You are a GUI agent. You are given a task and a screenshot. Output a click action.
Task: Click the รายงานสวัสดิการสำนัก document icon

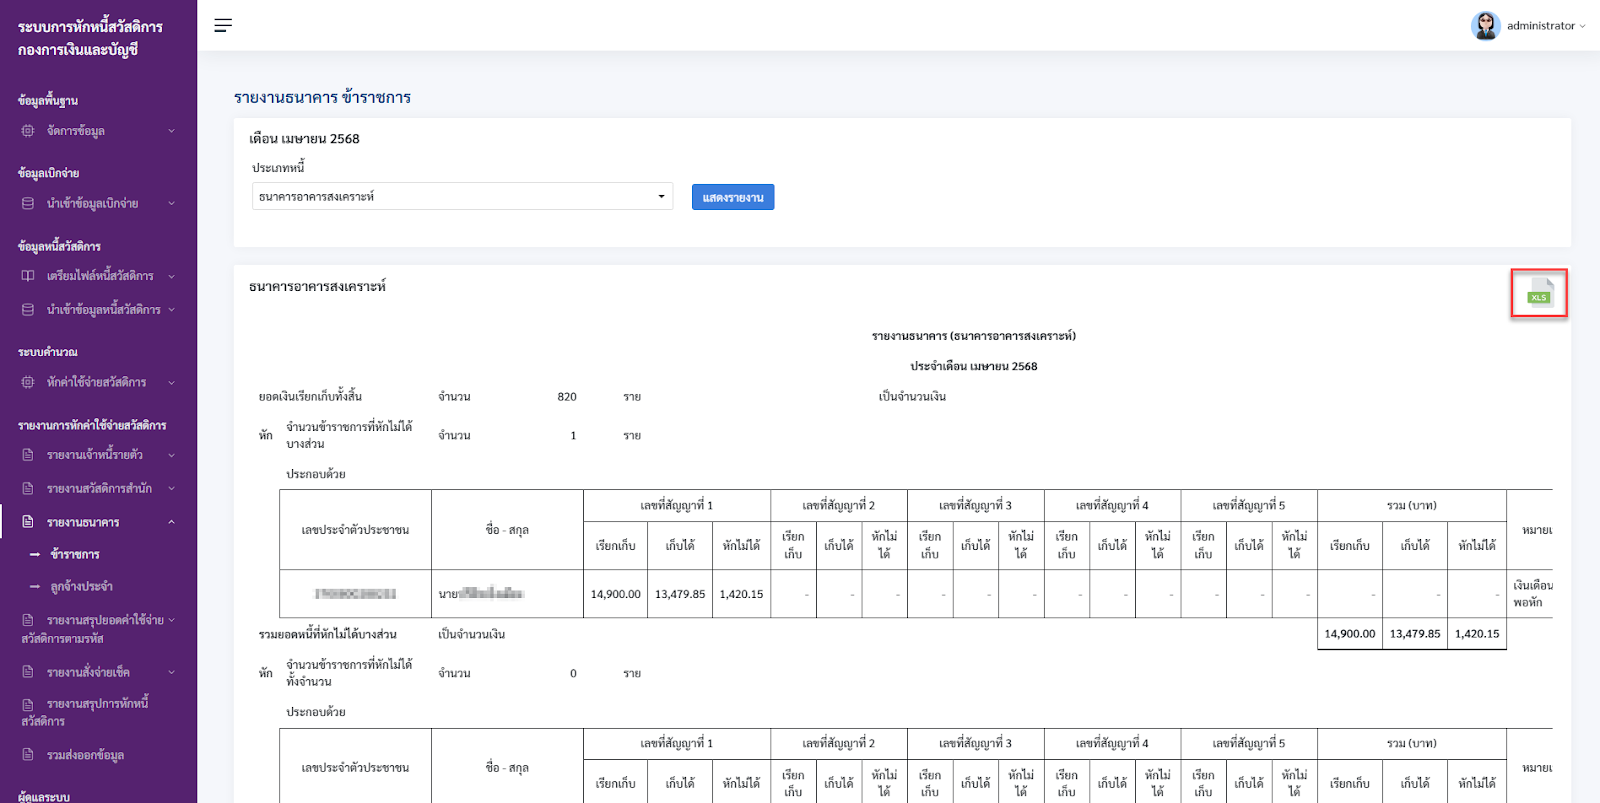tap(28, 489)
